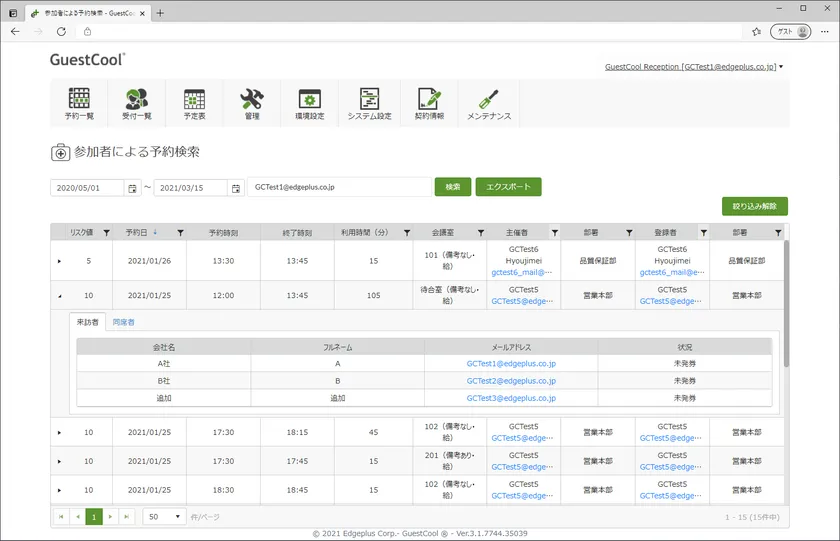Switch to the 同席者 tab
The height and width of the screenshot is (541, 840).
pyautogui.click(x=124, y=323)
